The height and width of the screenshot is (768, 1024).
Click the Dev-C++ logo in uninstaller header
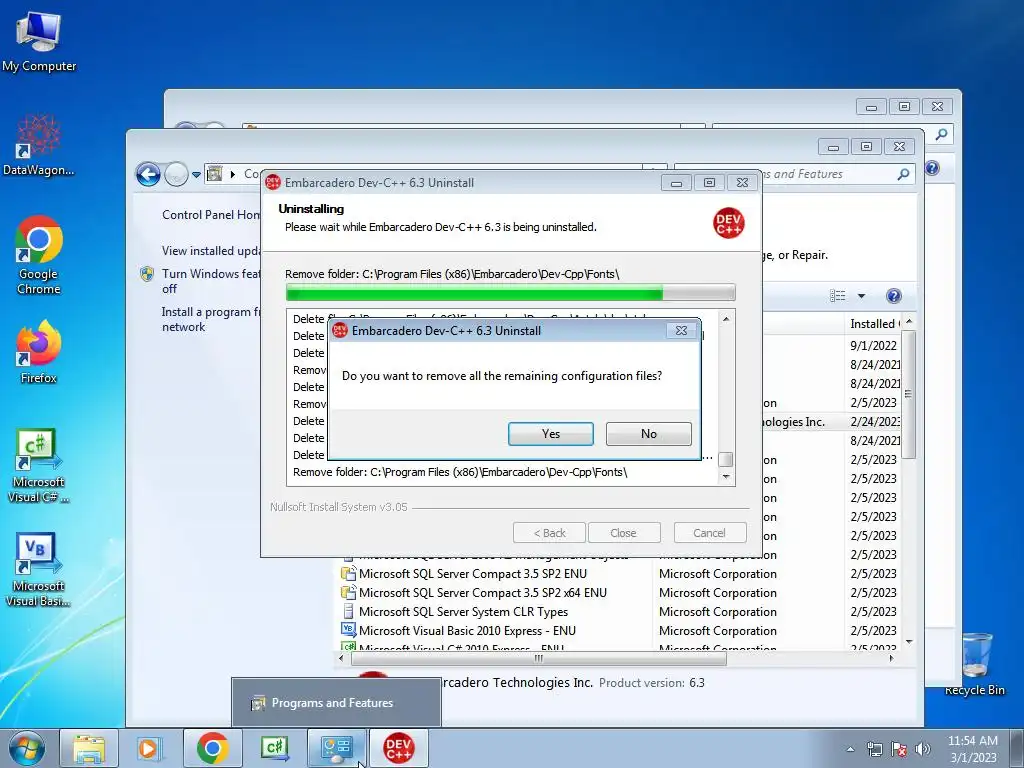pyautogui.click(x=728, y=223)
